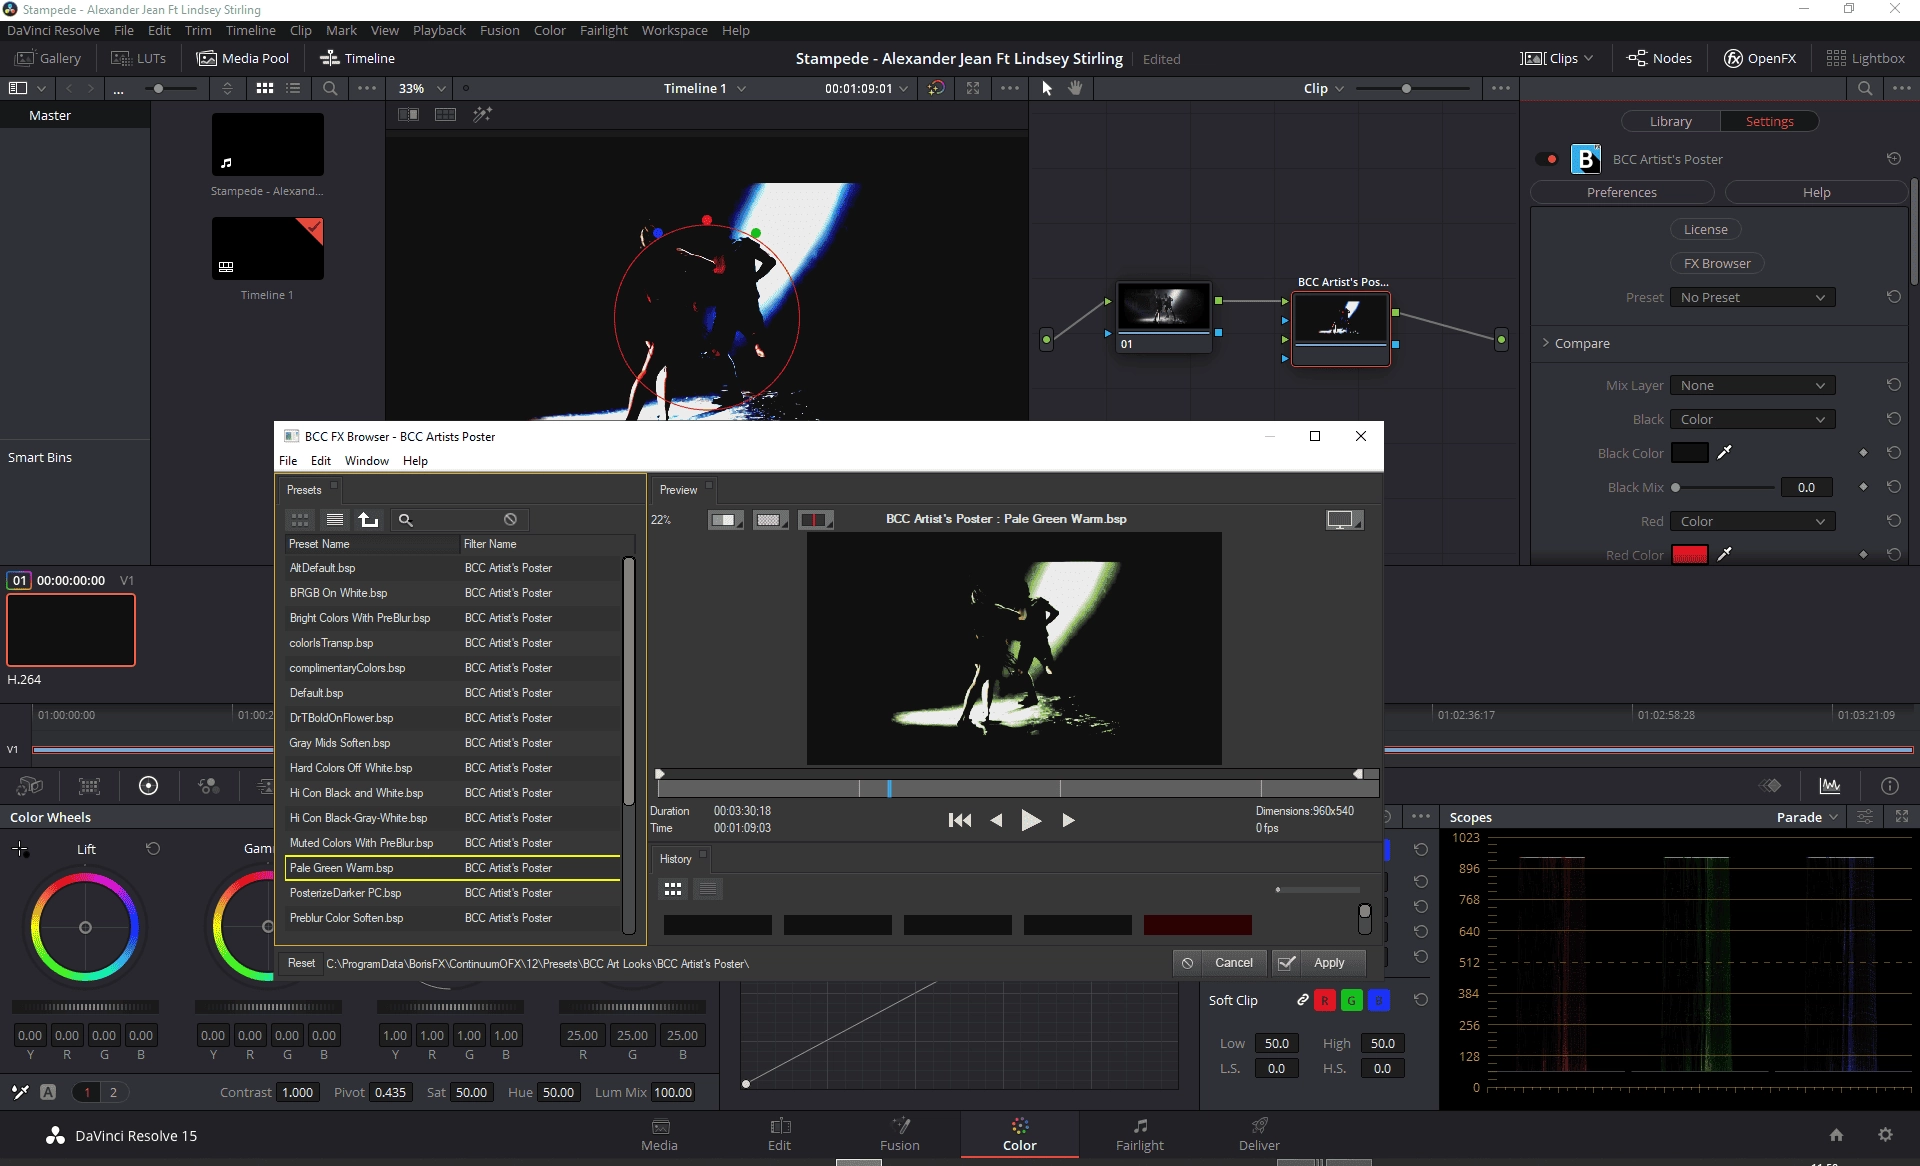Select the hand pan tool in node editor

[x=1075, y=88]
